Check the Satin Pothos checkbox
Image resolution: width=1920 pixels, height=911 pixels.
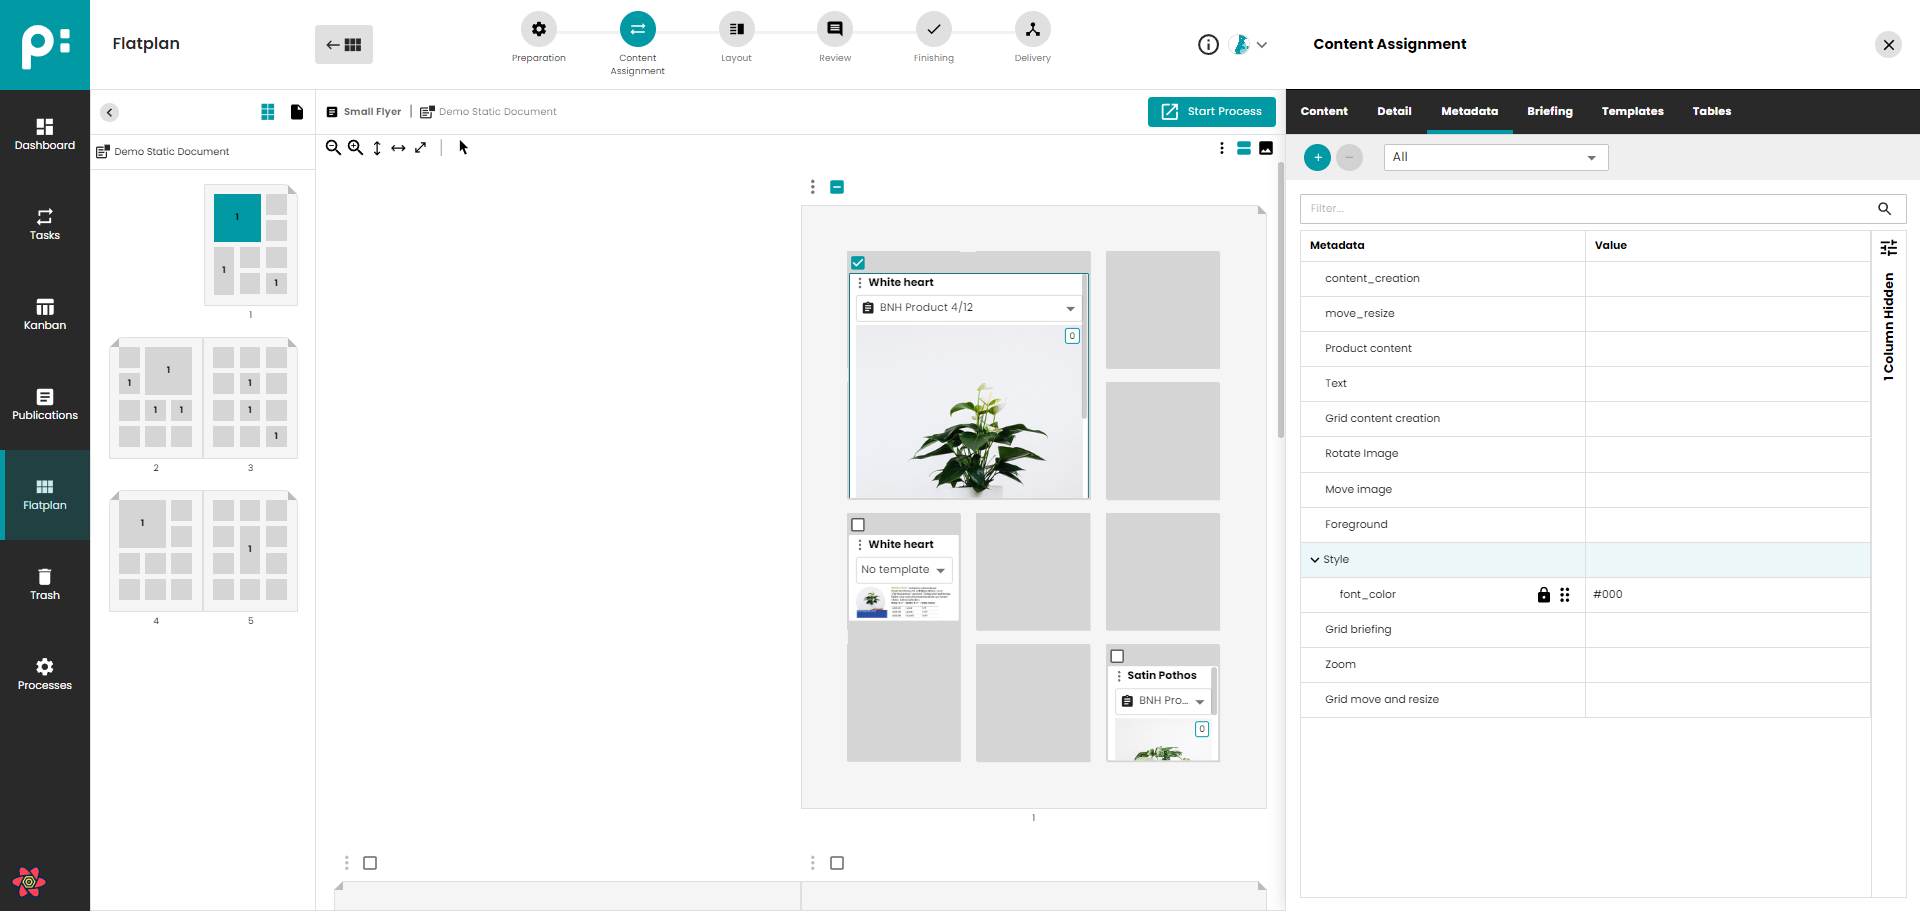click(x=1117, y=657)
